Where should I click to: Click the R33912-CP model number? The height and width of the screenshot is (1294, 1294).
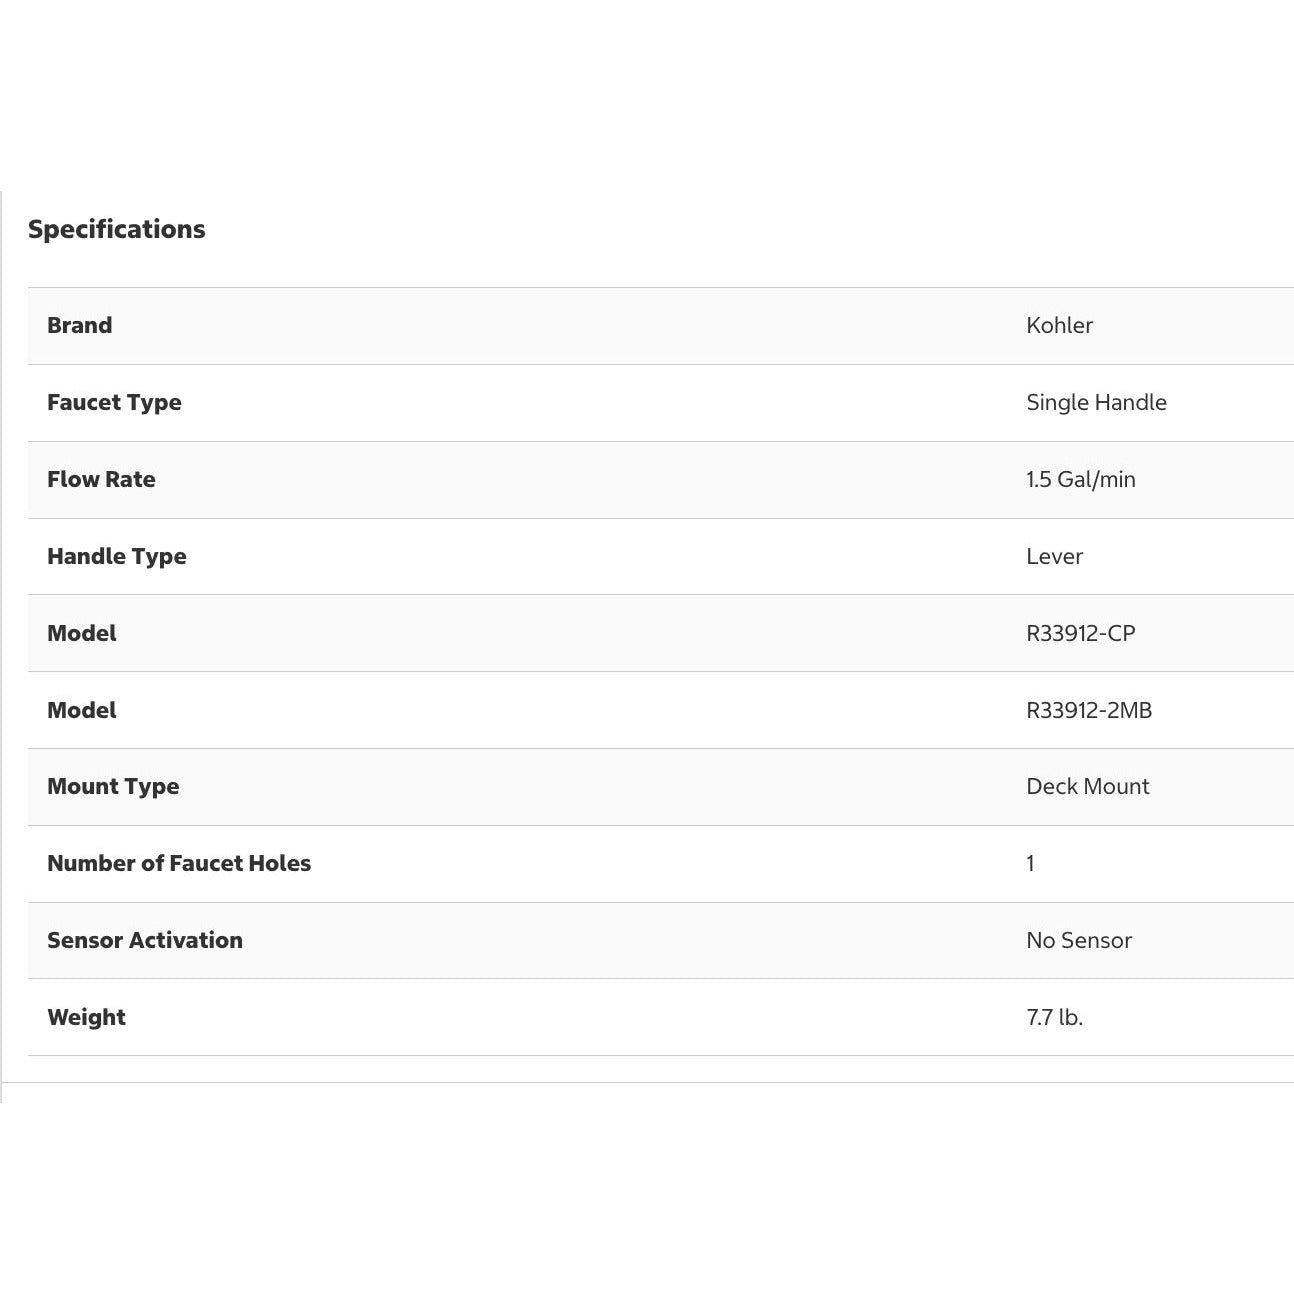tap(1080, 633)
